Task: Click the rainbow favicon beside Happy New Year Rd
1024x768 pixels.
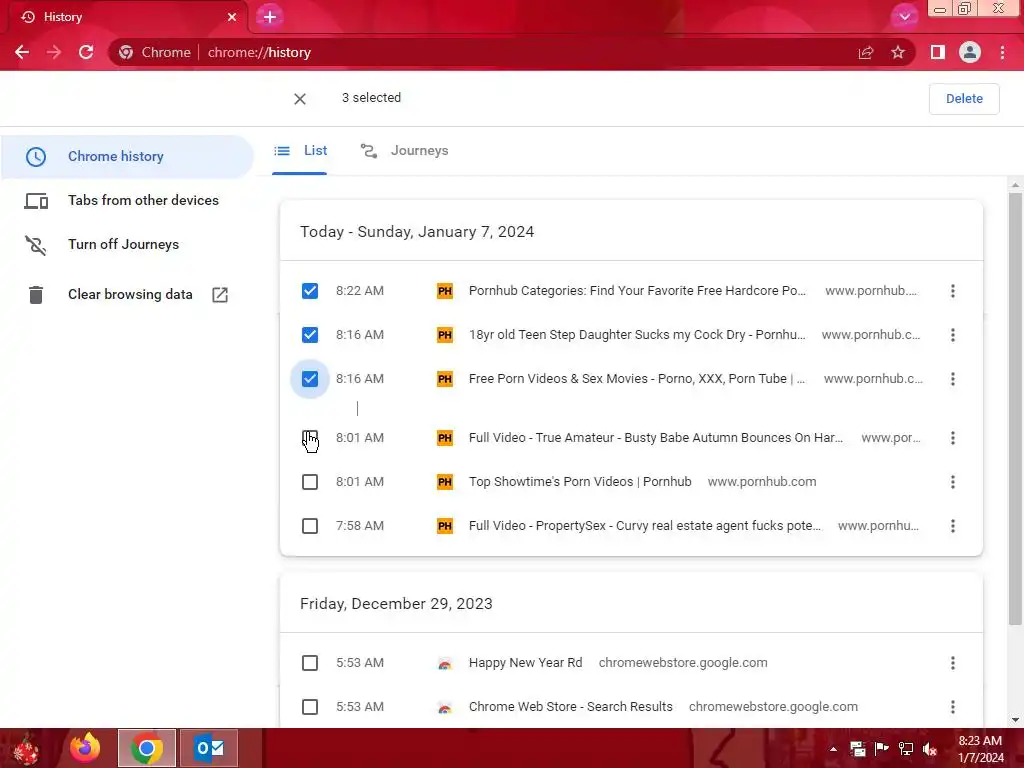Action: coord(445,664)
